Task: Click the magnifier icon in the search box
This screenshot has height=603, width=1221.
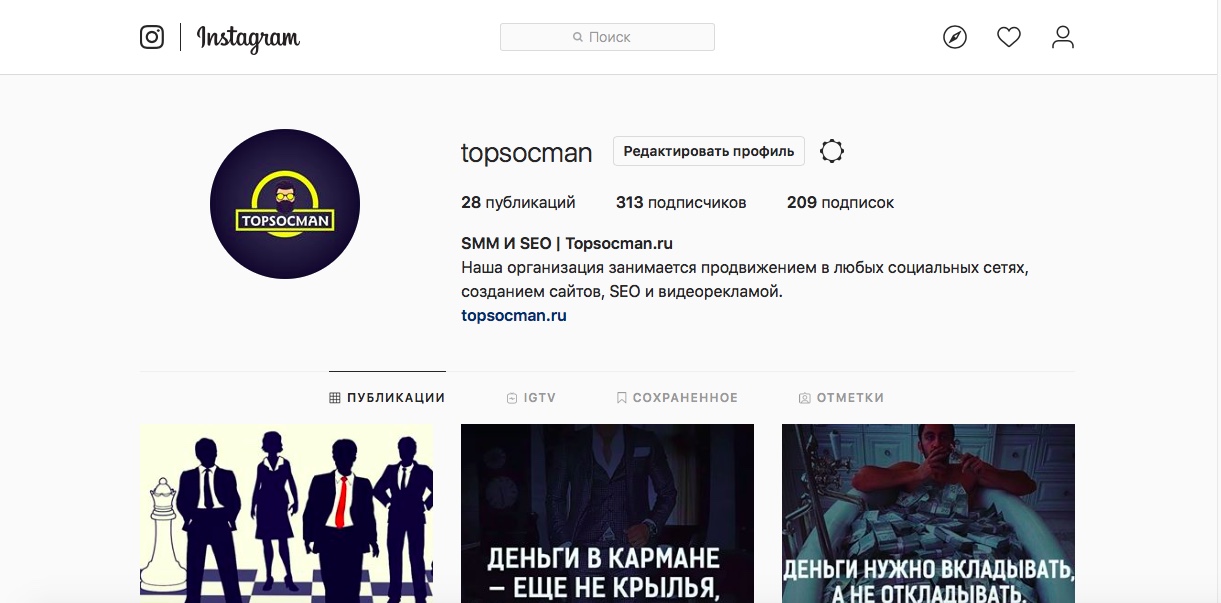Action: tap(578, 37)
